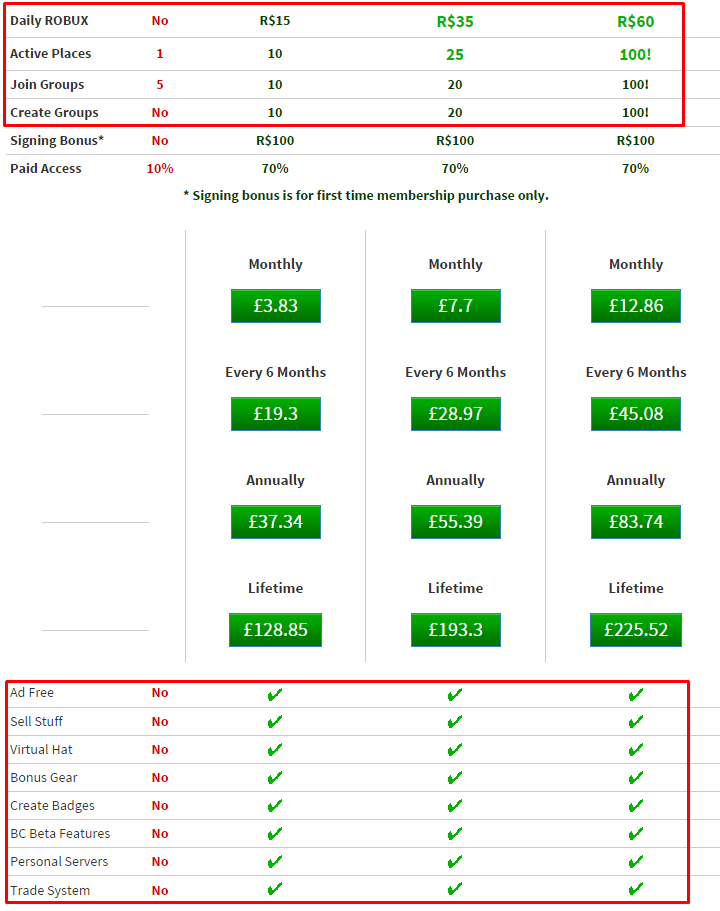Click the middle checkmark in Trade System row
This screenshot has width=720, height=911.
455,888
